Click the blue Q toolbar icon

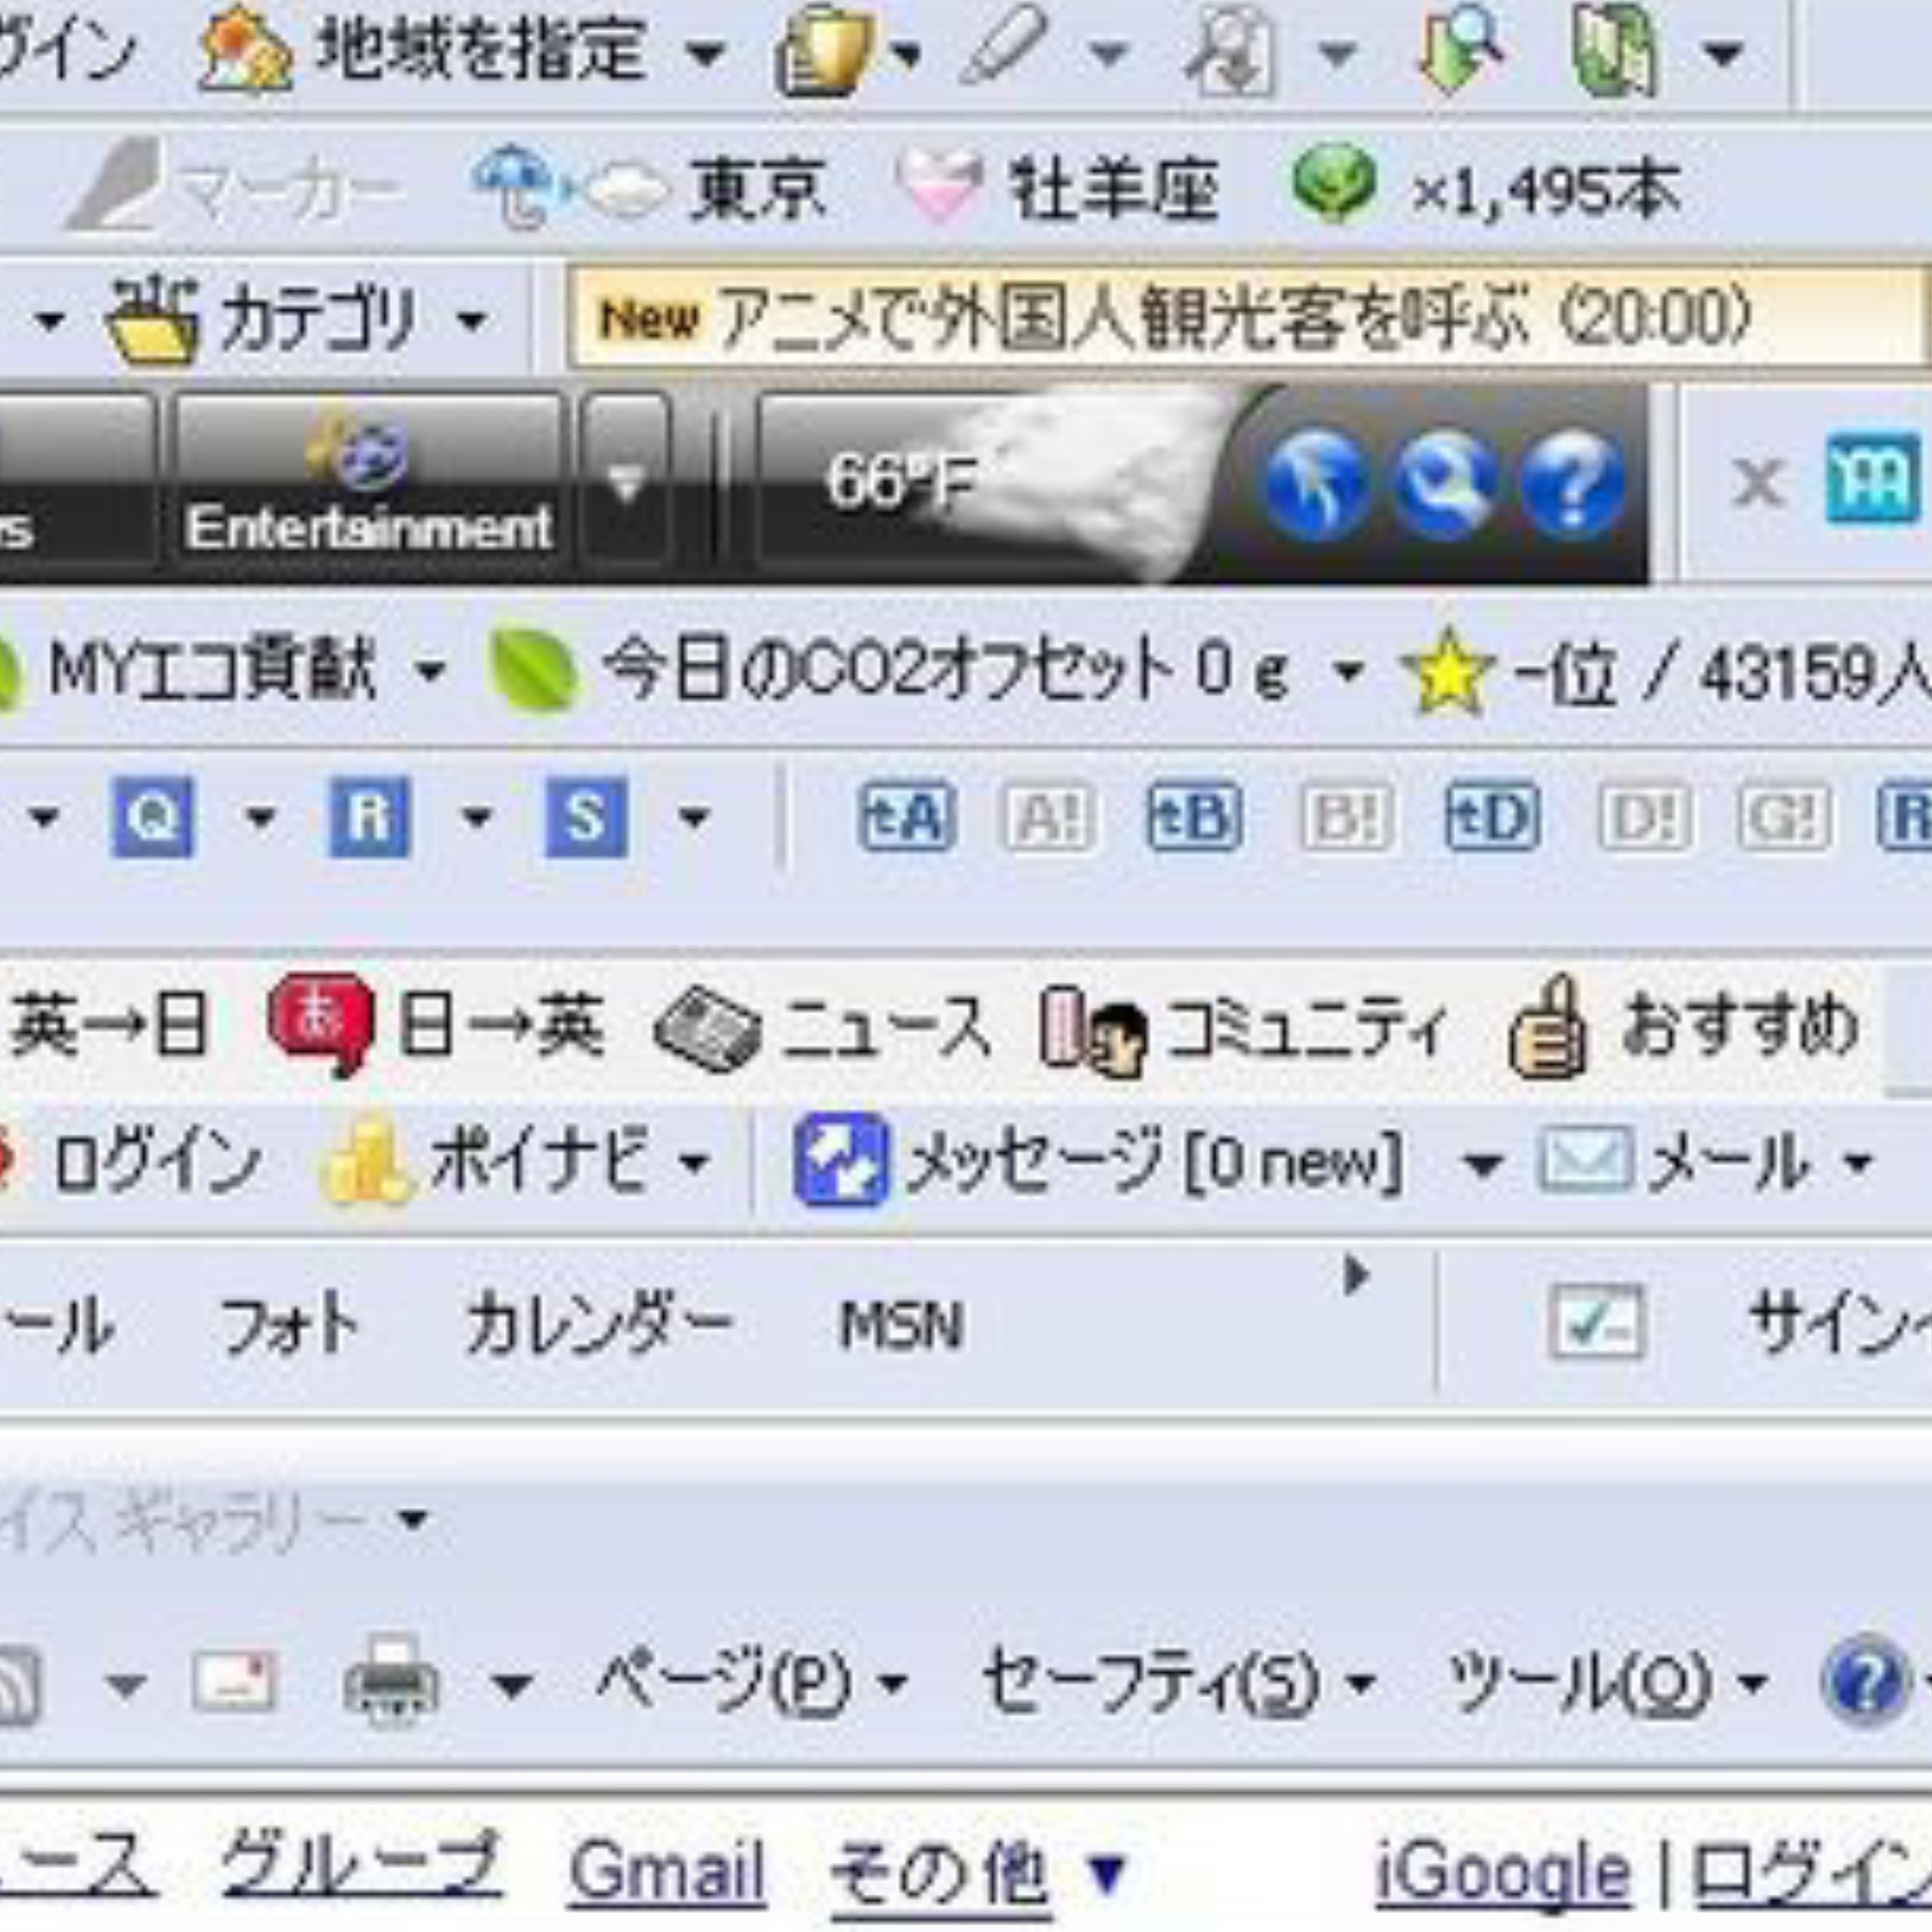tap(152, 817)
